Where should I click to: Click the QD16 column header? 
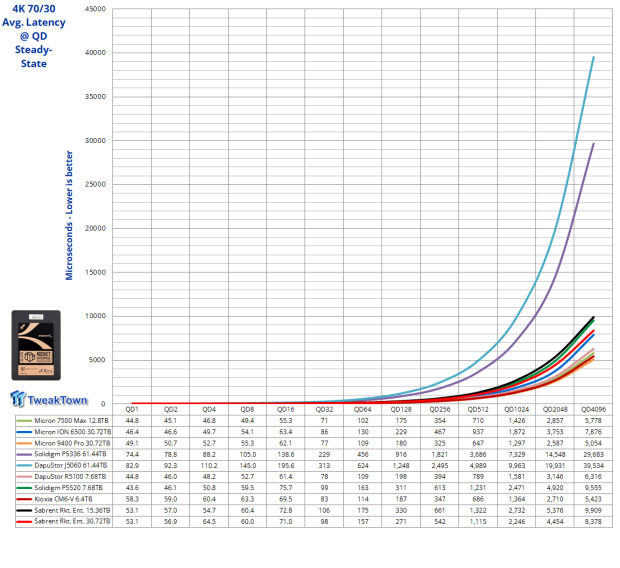(286, 409)
